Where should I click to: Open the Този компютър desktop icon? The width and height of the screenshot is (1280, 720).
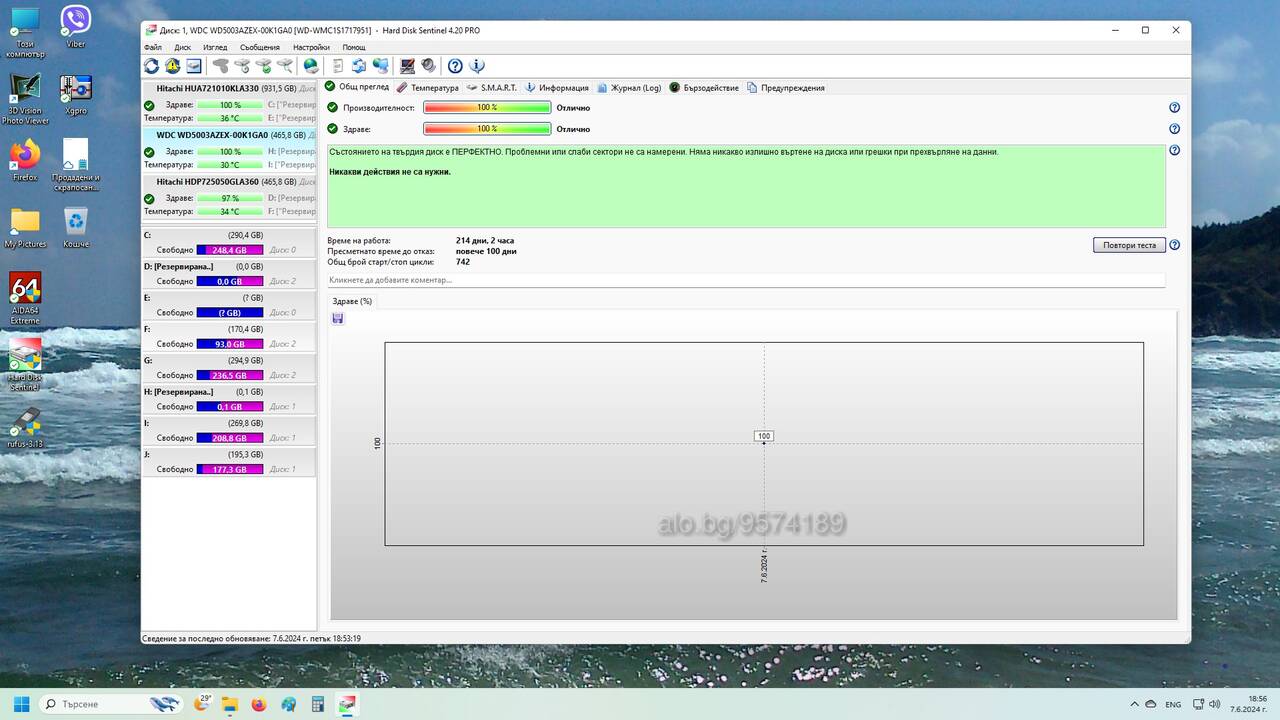pos(25,32)
